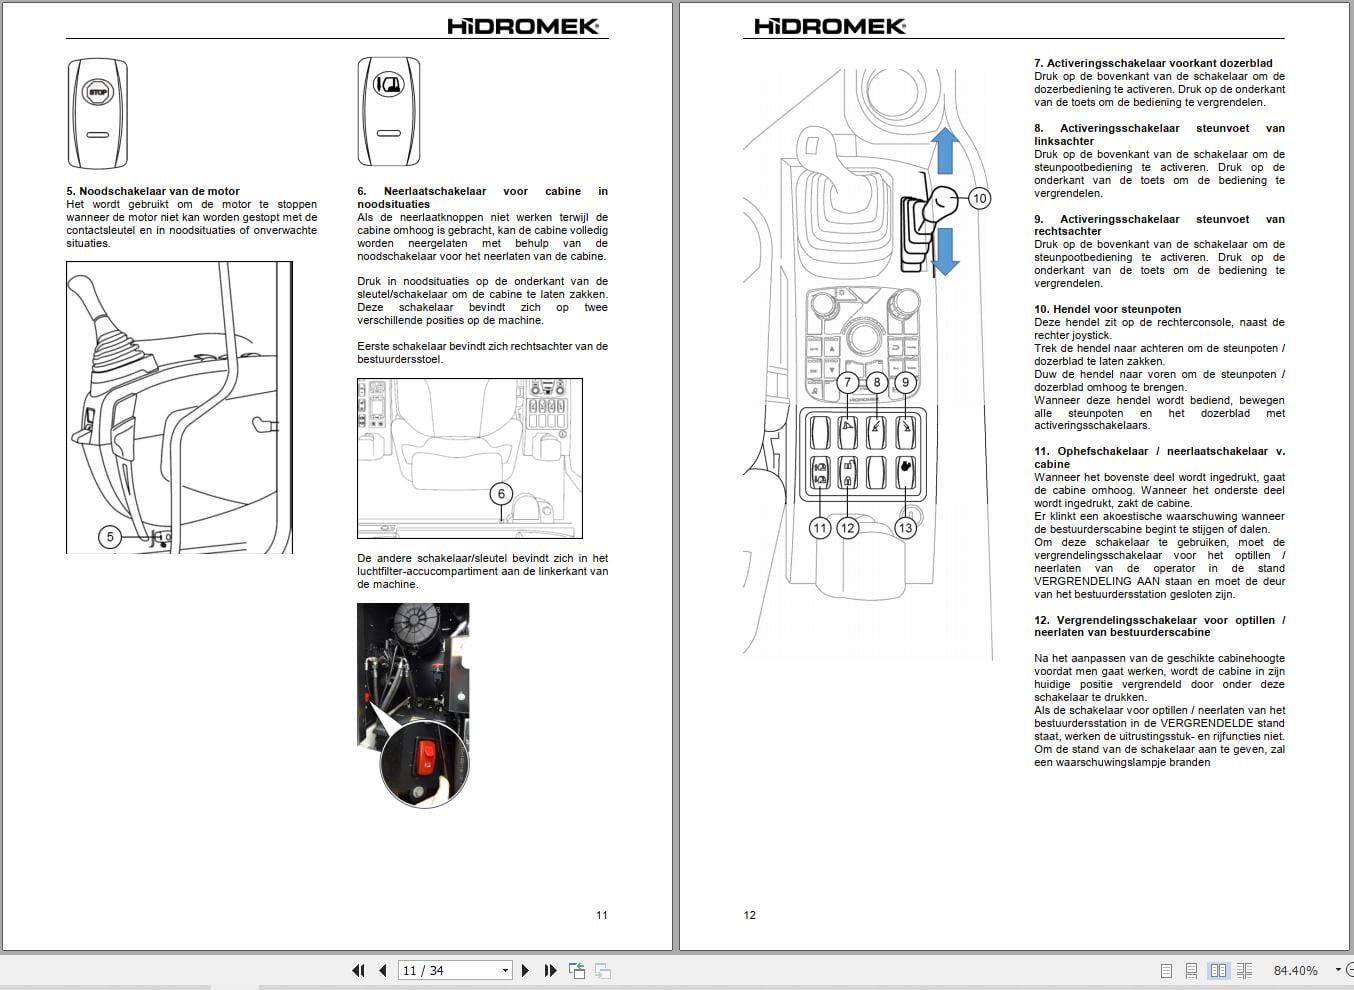Click the operator seat drawing with callout 6
The height and width of the screenshot is (990, 1354).
(x=470, y=458)
